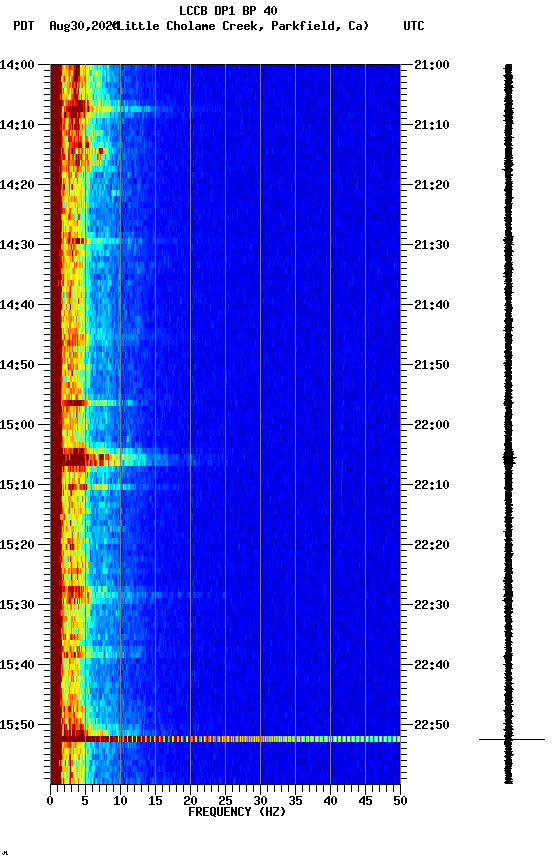Click the 40 Hz frequency axis label
This screenshot has width=552, height=864.
tap(331, 801)
